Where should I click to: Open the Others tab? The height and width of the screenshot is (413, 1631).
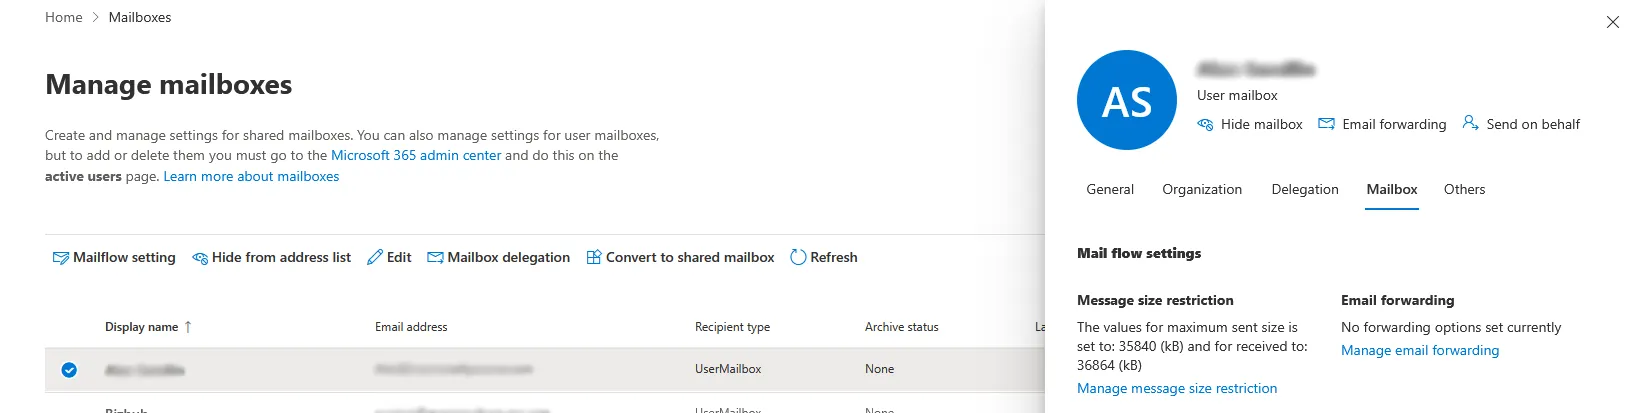[1464, 190]
